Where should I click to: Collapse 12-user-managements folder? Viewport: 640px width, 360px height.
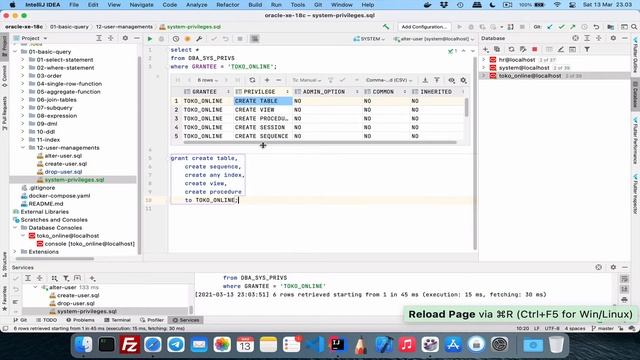23,148
